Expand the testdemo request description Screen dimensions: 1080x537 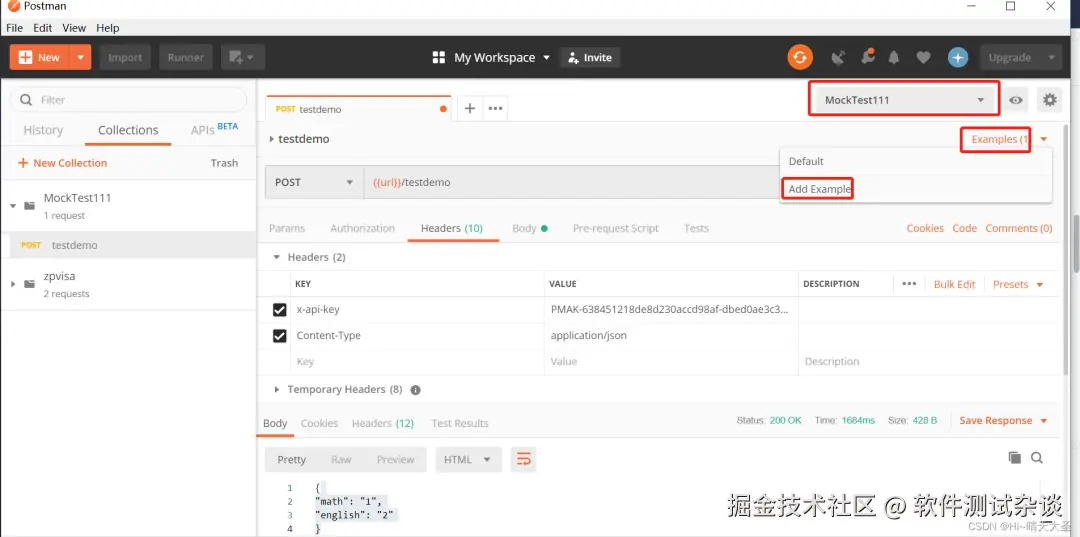click(x=271, y=139)
